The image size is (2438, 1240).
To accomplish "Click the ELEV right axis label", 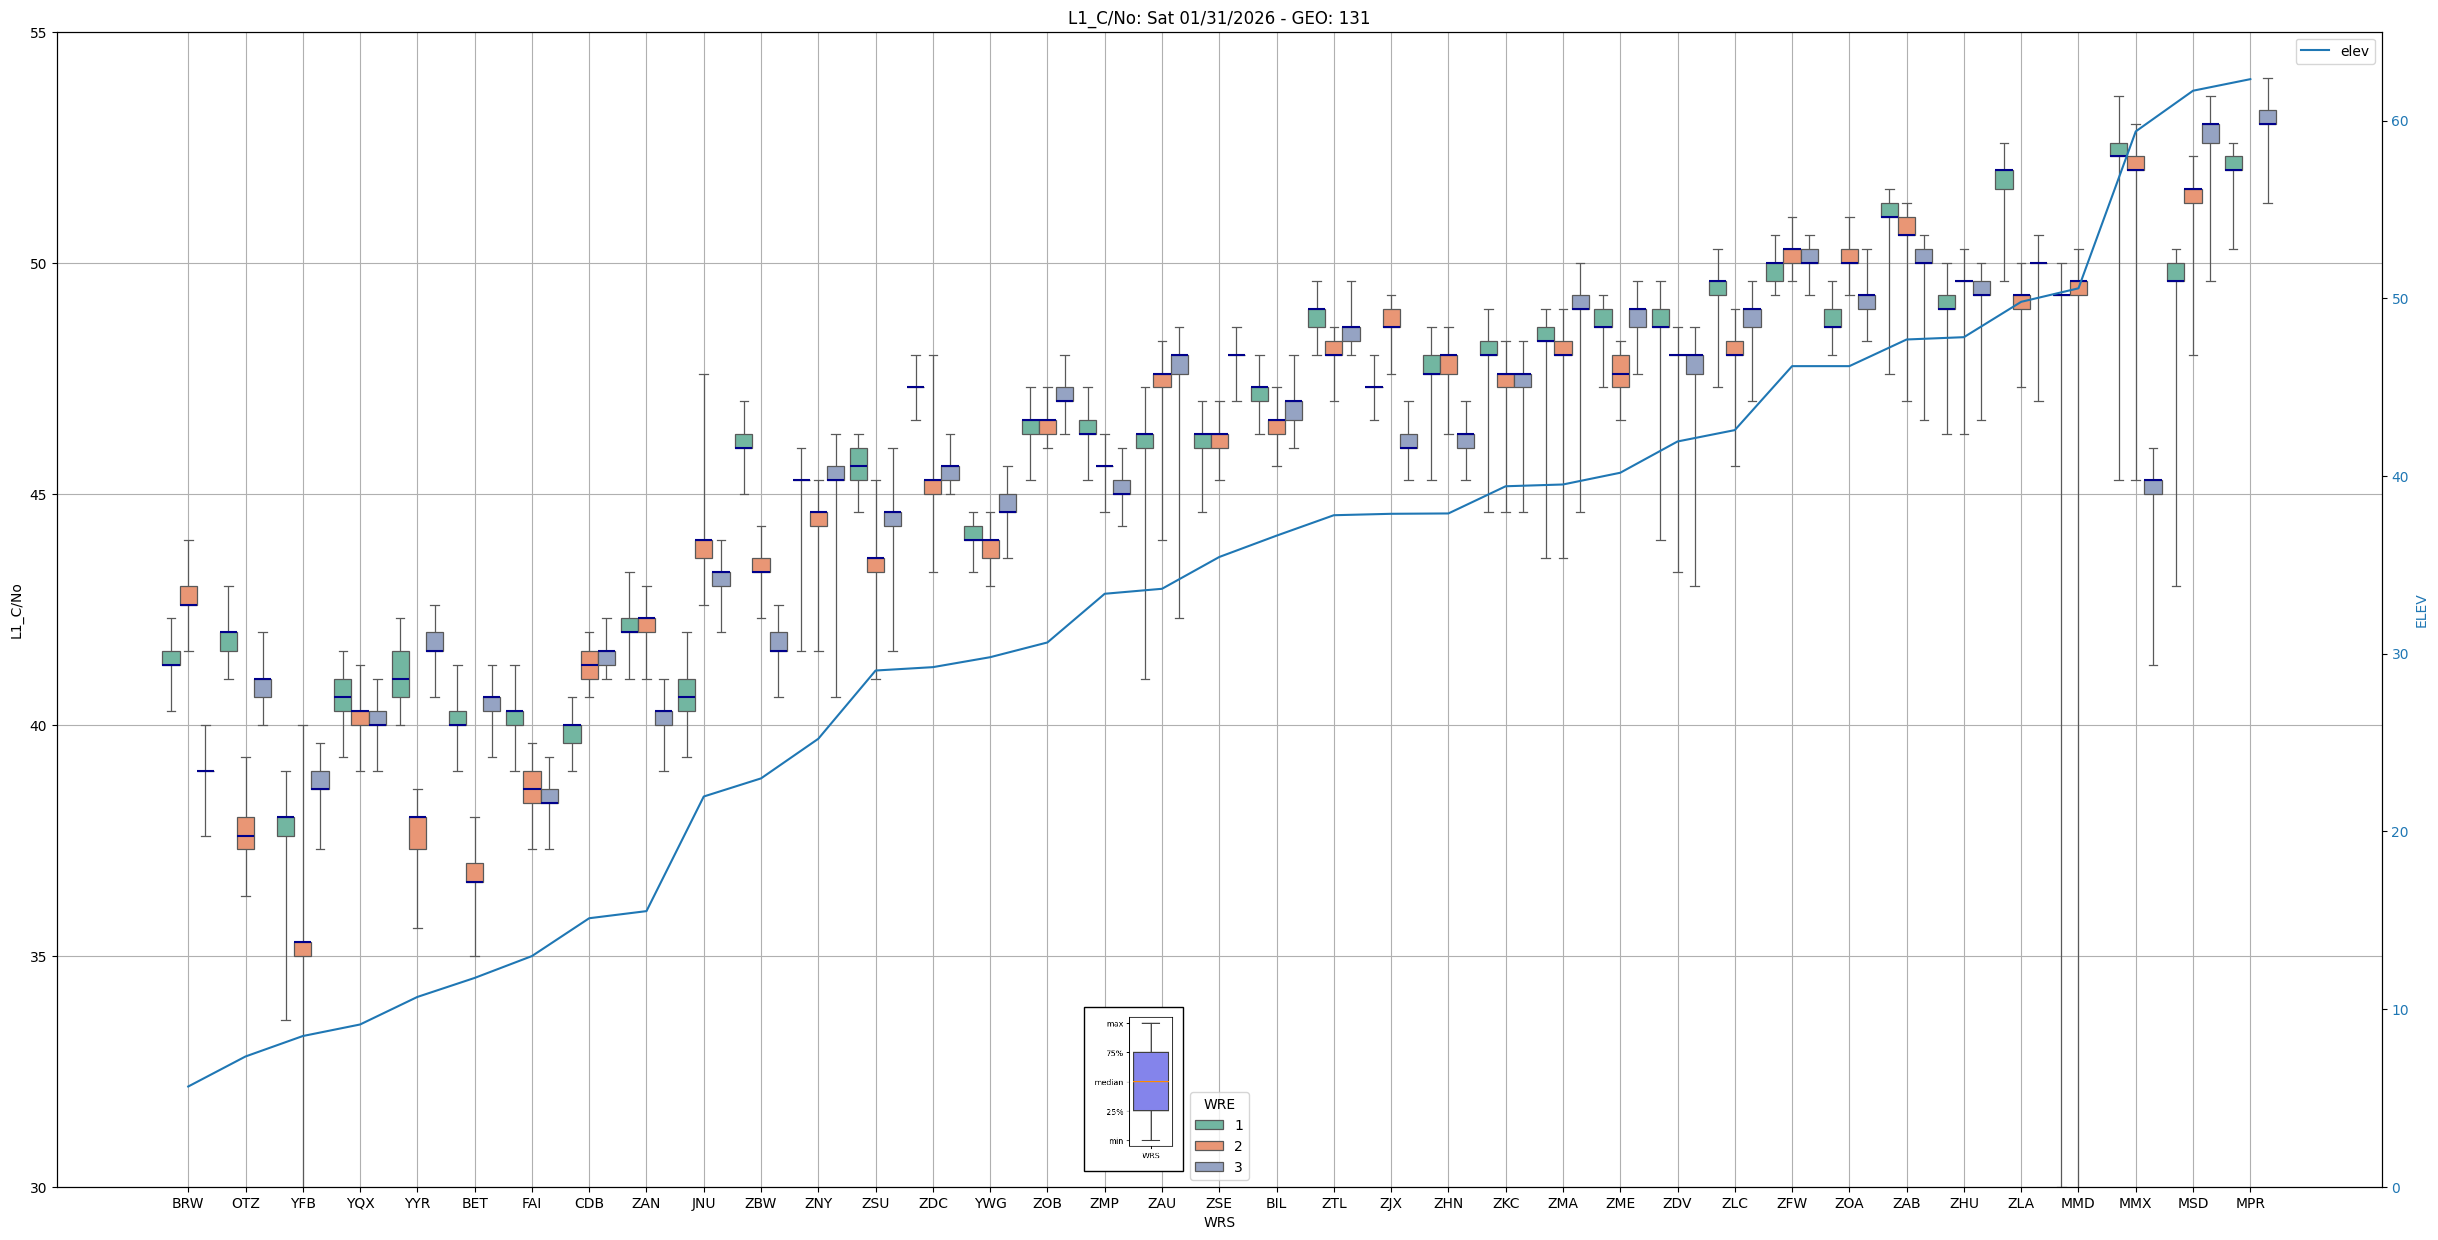I will (x=2421, y=611).
